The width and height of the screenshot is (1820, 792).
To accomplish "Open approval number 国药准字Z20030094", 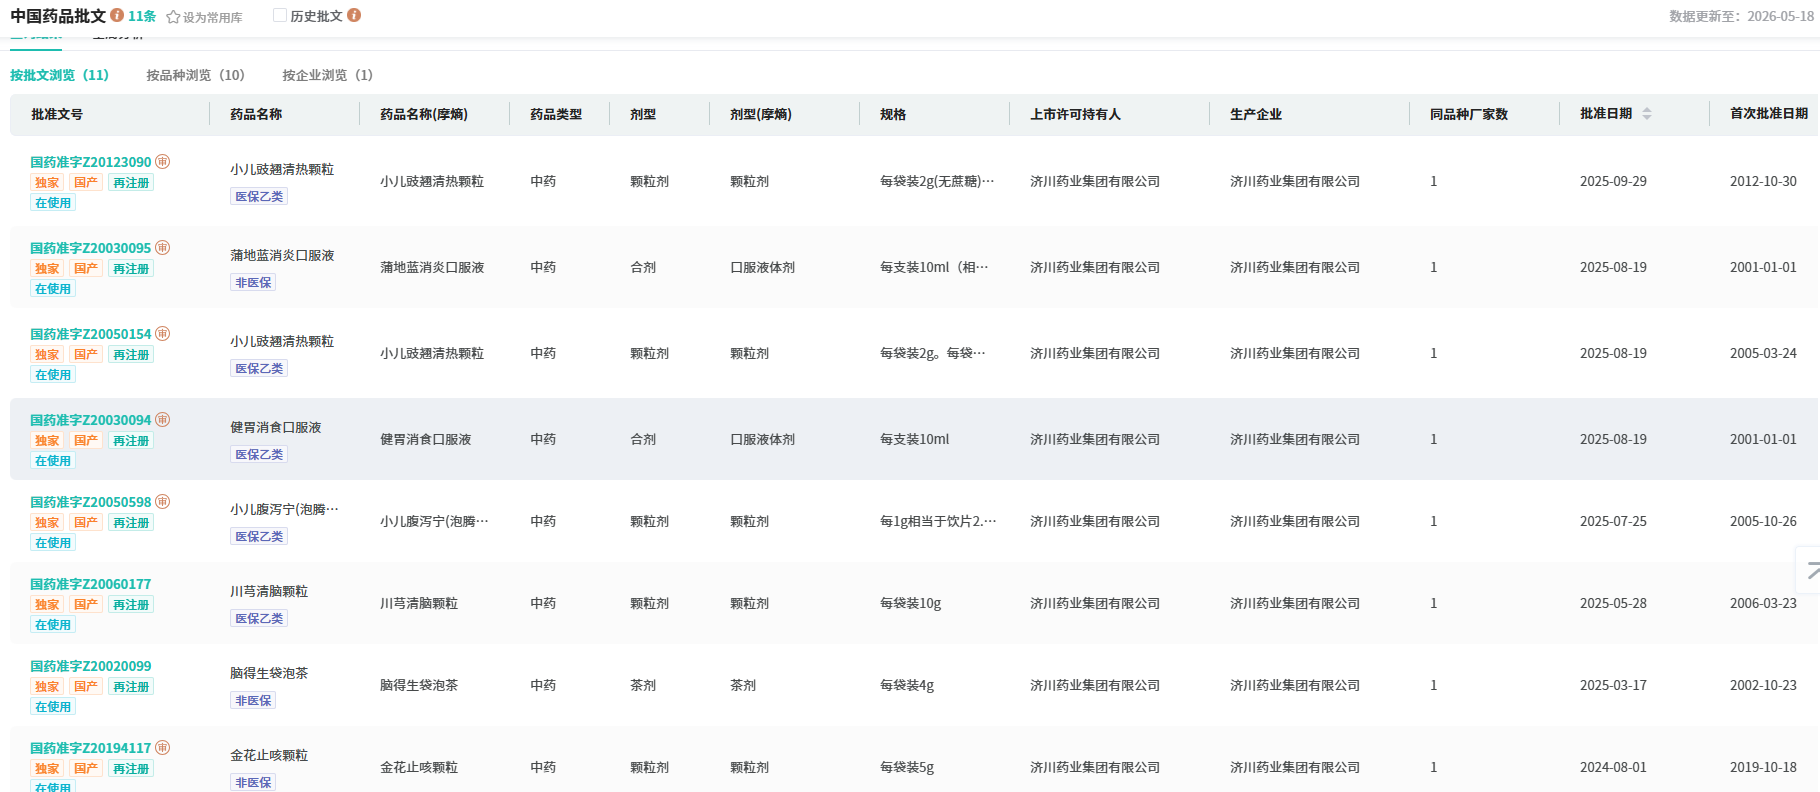I will coord(91,420).
